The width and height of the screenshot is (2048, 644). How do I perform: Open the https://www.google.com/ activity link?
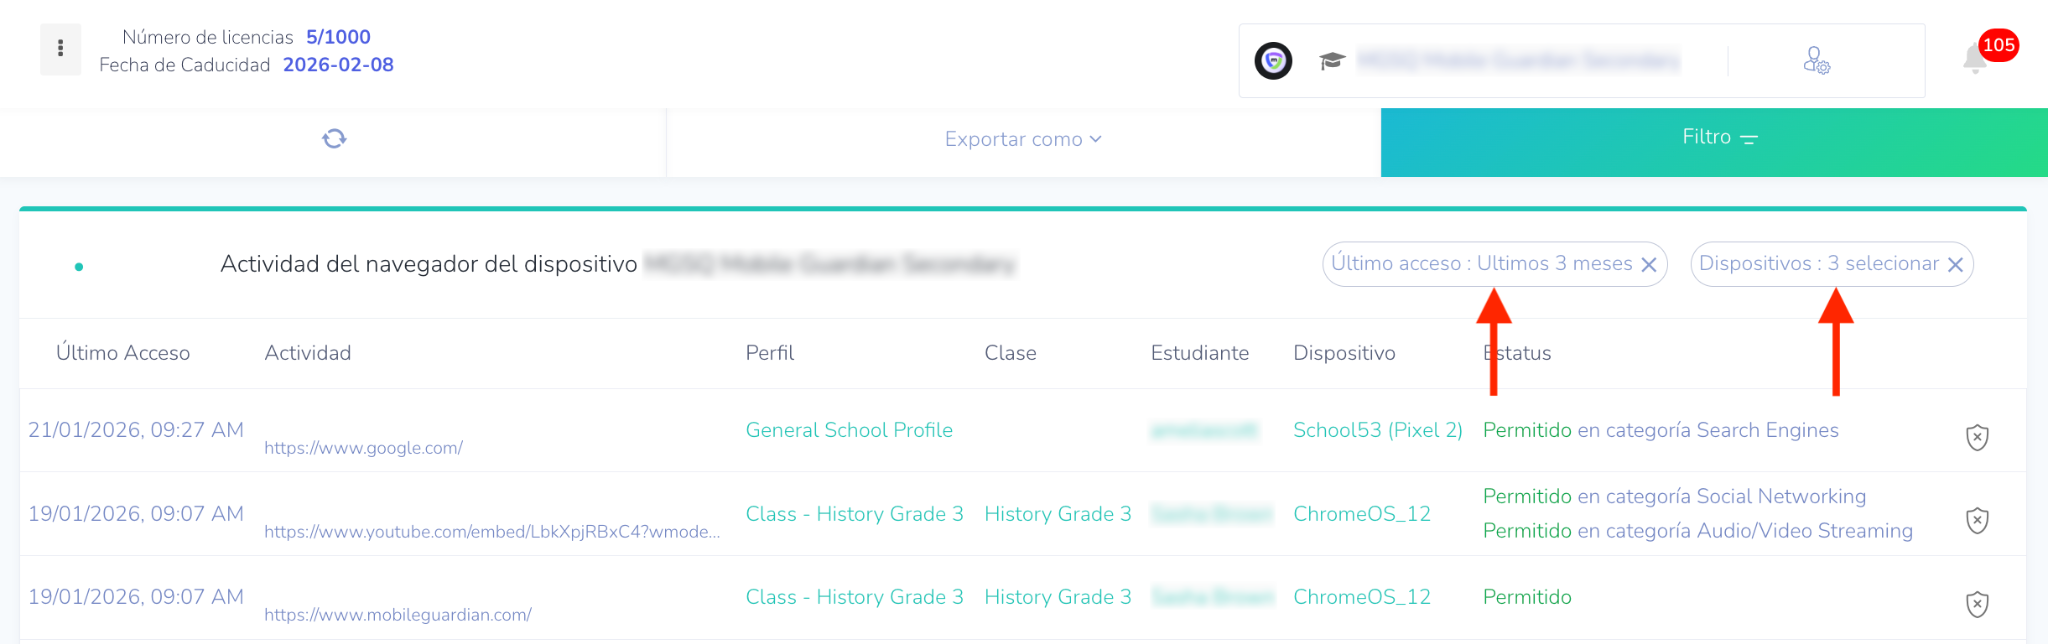tap(363, 448)
